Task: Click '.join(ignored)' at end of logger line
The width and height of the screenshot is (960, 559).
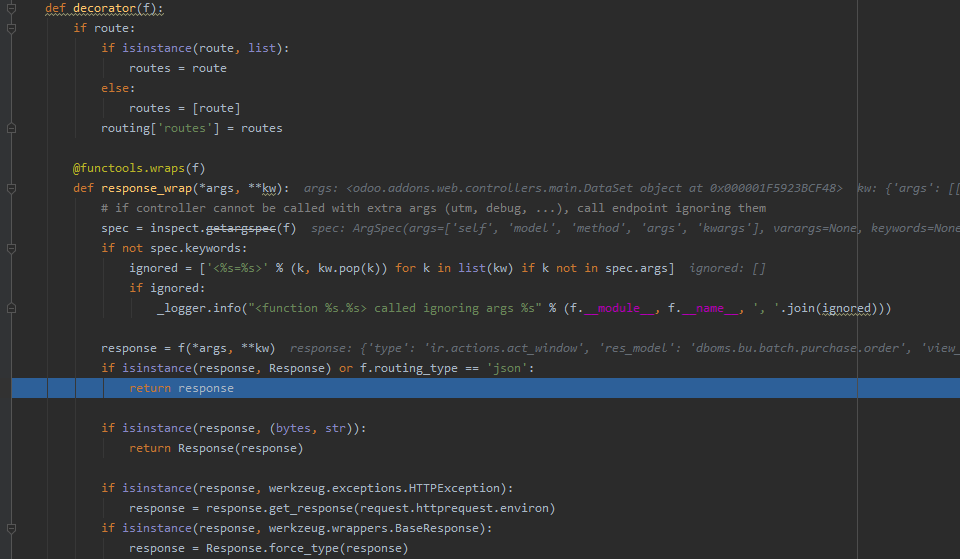Action: [x=833, y=308]
